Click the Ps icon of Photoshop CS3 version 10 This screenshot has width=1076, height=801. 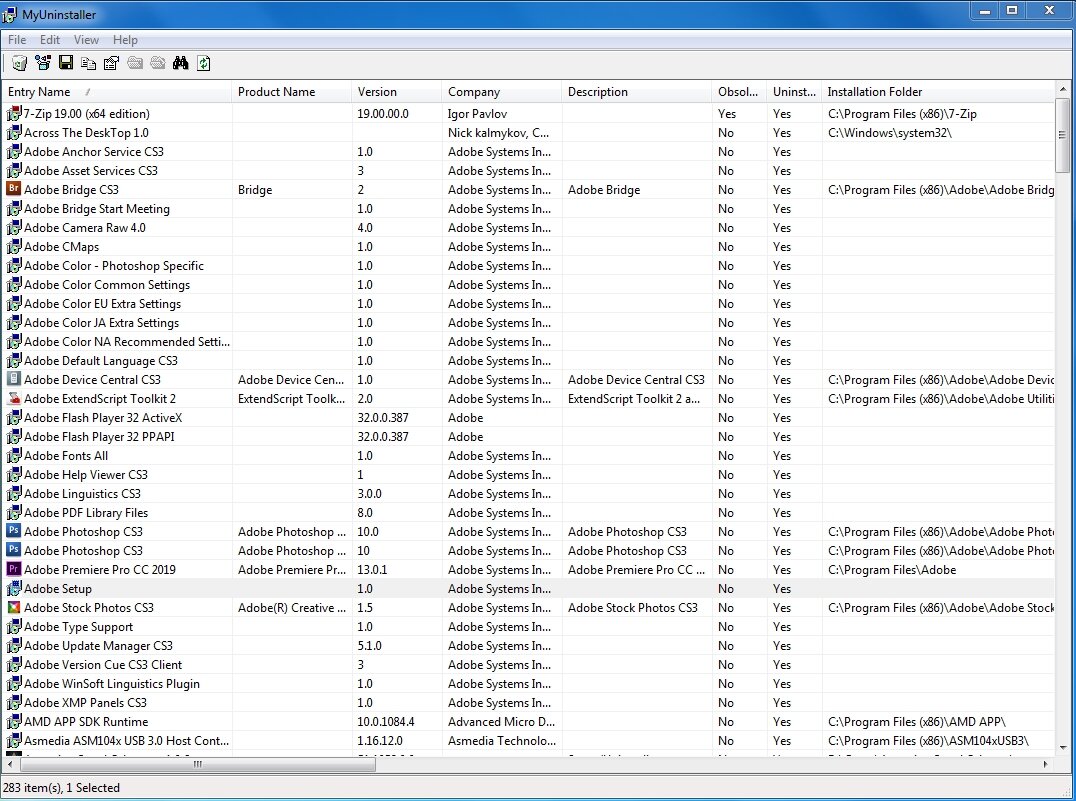(x=14, y=550)
